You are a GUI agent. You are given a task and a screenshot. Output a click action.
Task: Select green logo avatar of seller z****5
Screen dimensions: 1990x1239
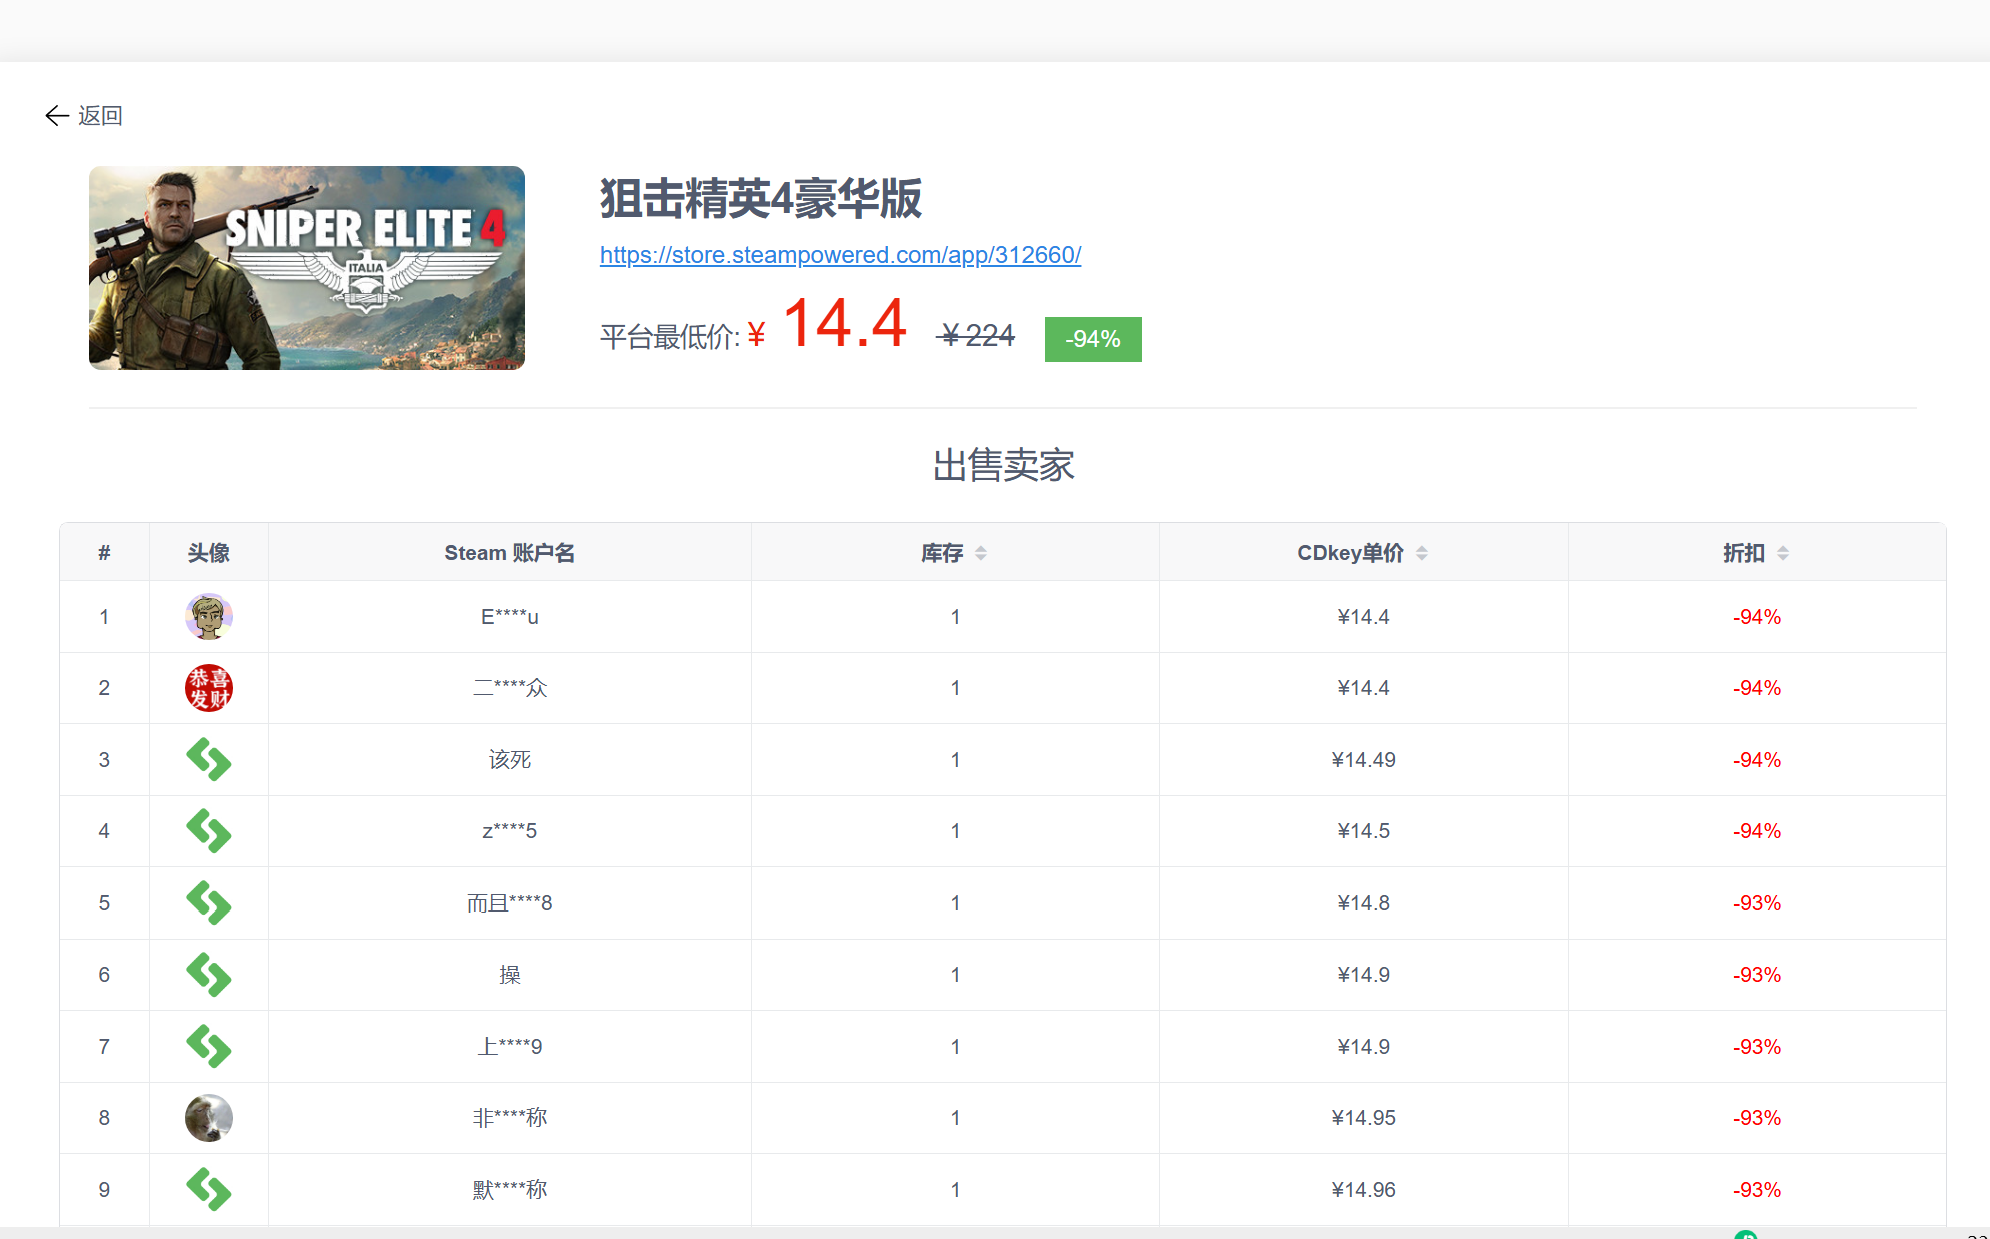pyautogui.click(x=209, y=831)
